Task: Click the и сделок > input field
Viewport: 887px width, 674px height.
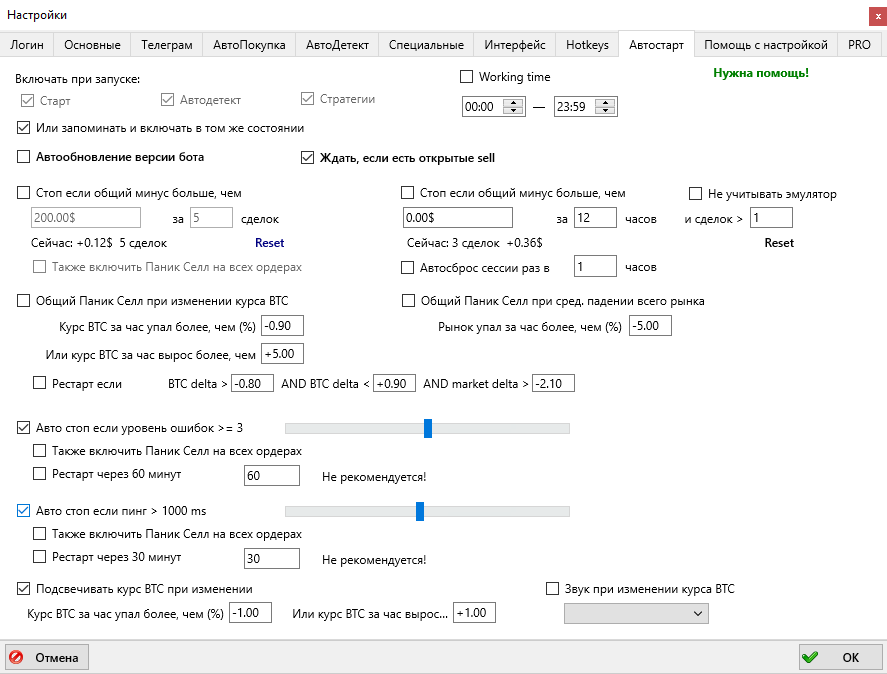Action: (771, 218)
